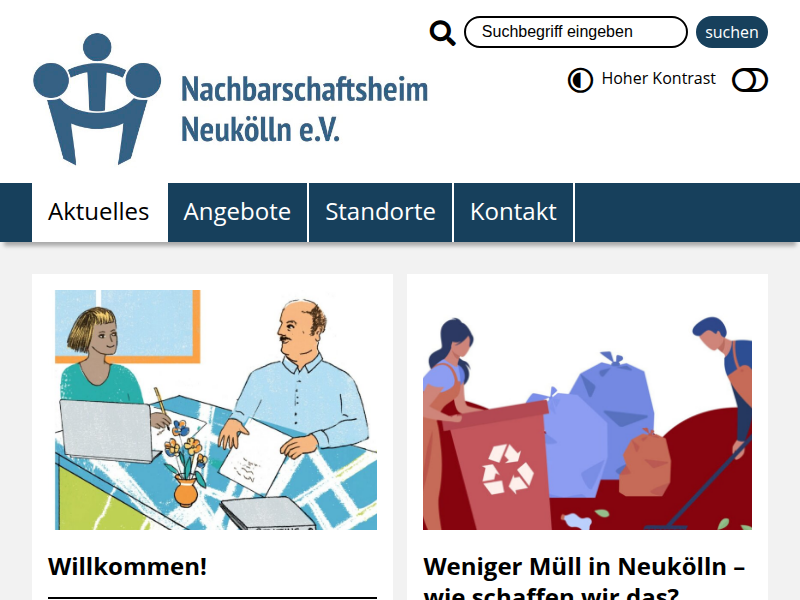Viewport: 800px width, 600px height.
Task: Click the suchen button
Action: (x=732, y=32)
